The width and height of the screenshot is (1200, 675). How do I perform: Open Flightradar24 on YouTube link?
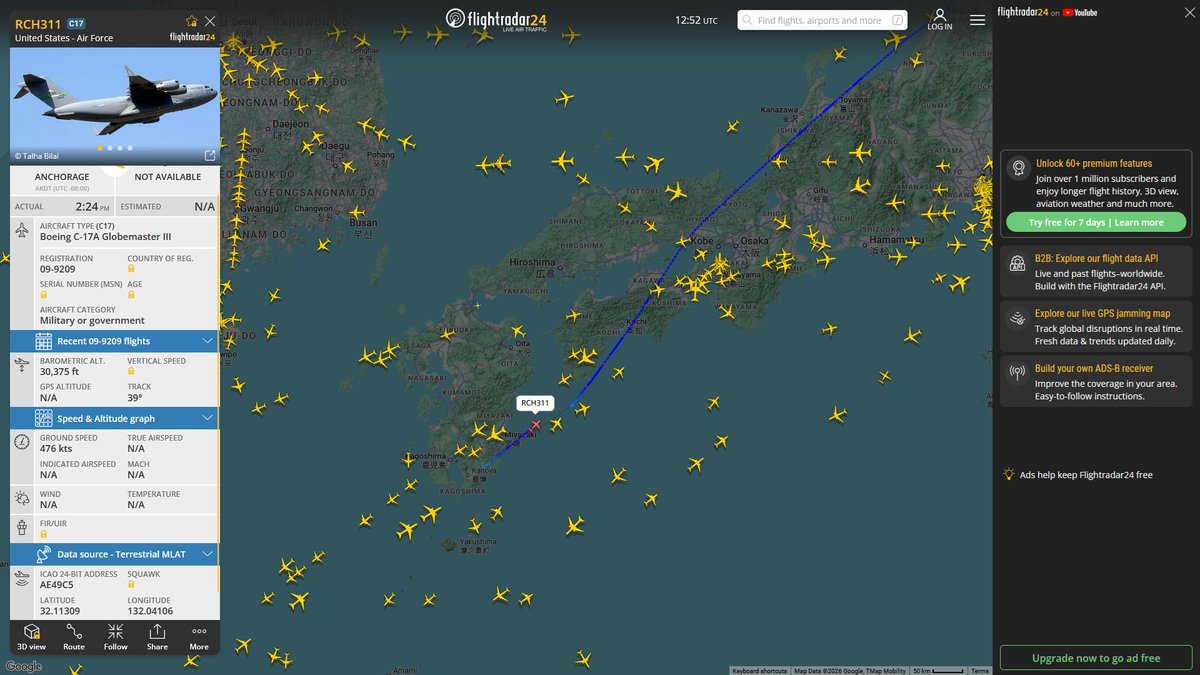pyautogui.click(x=1047, y=12)
